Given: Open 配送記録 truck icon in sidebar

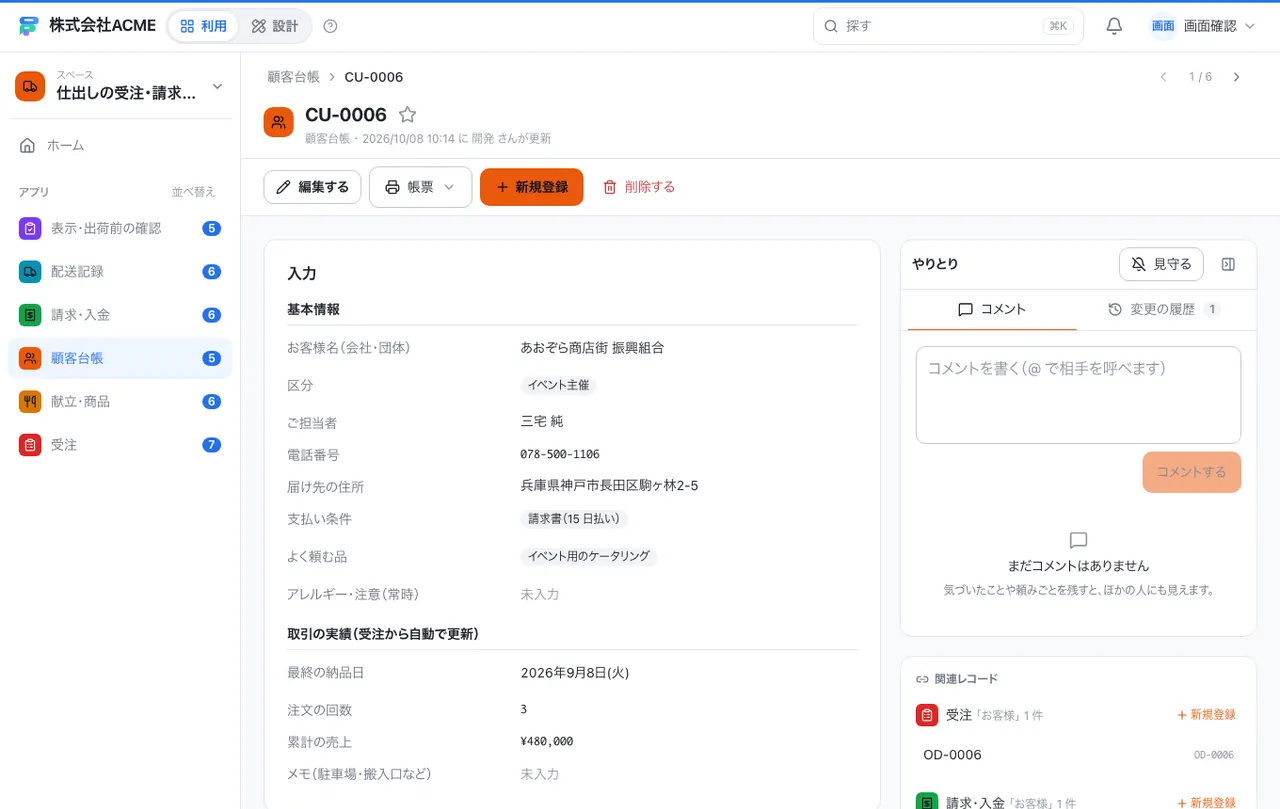Looking at the screenshot, I should [x=30, y=271].
